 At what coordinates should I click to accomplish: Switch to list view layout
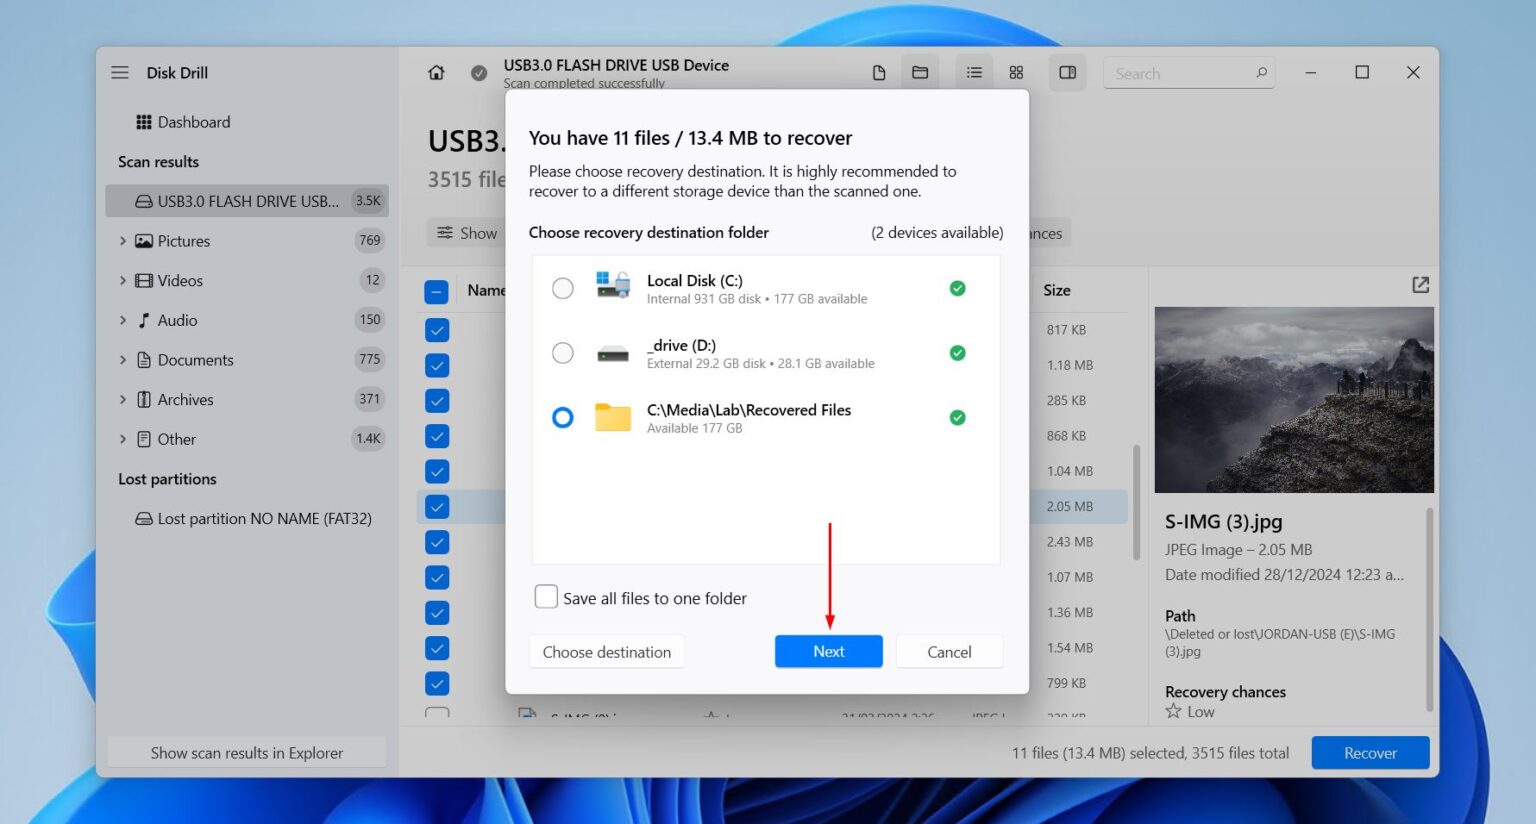[973, 72]
